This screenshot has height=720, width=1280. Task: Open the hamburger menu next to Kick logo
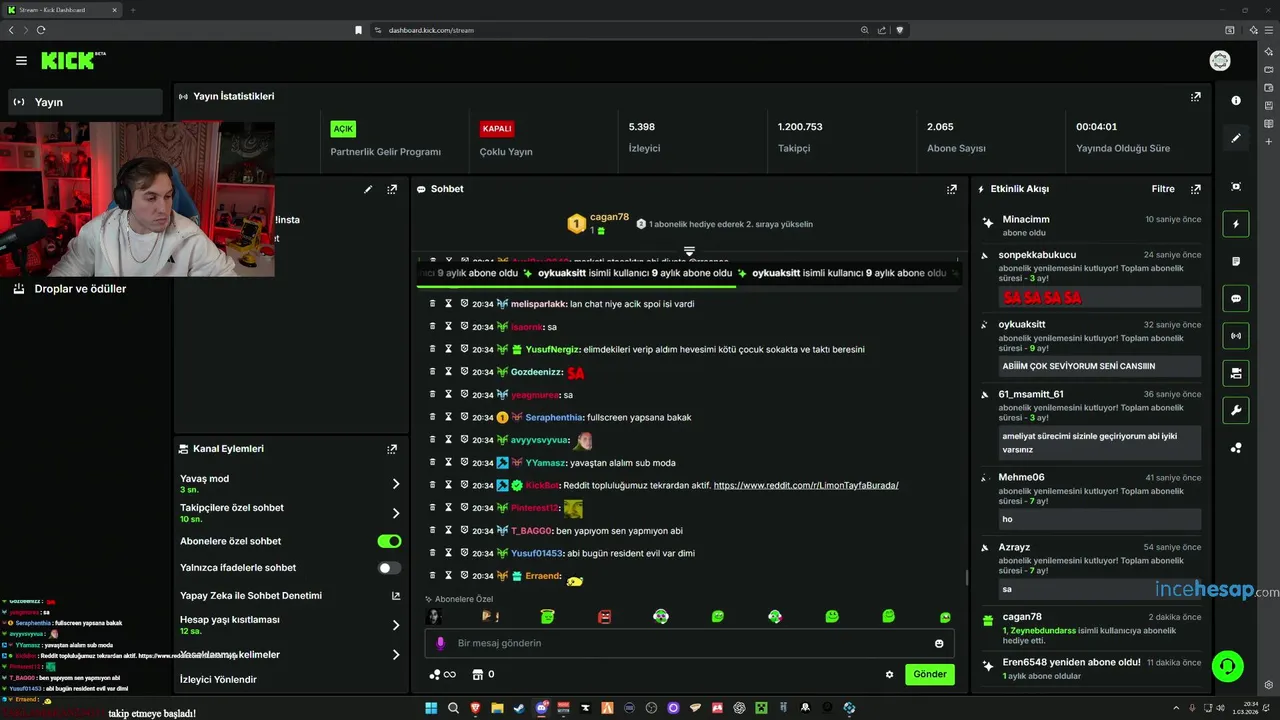click(x=21, y=61)
